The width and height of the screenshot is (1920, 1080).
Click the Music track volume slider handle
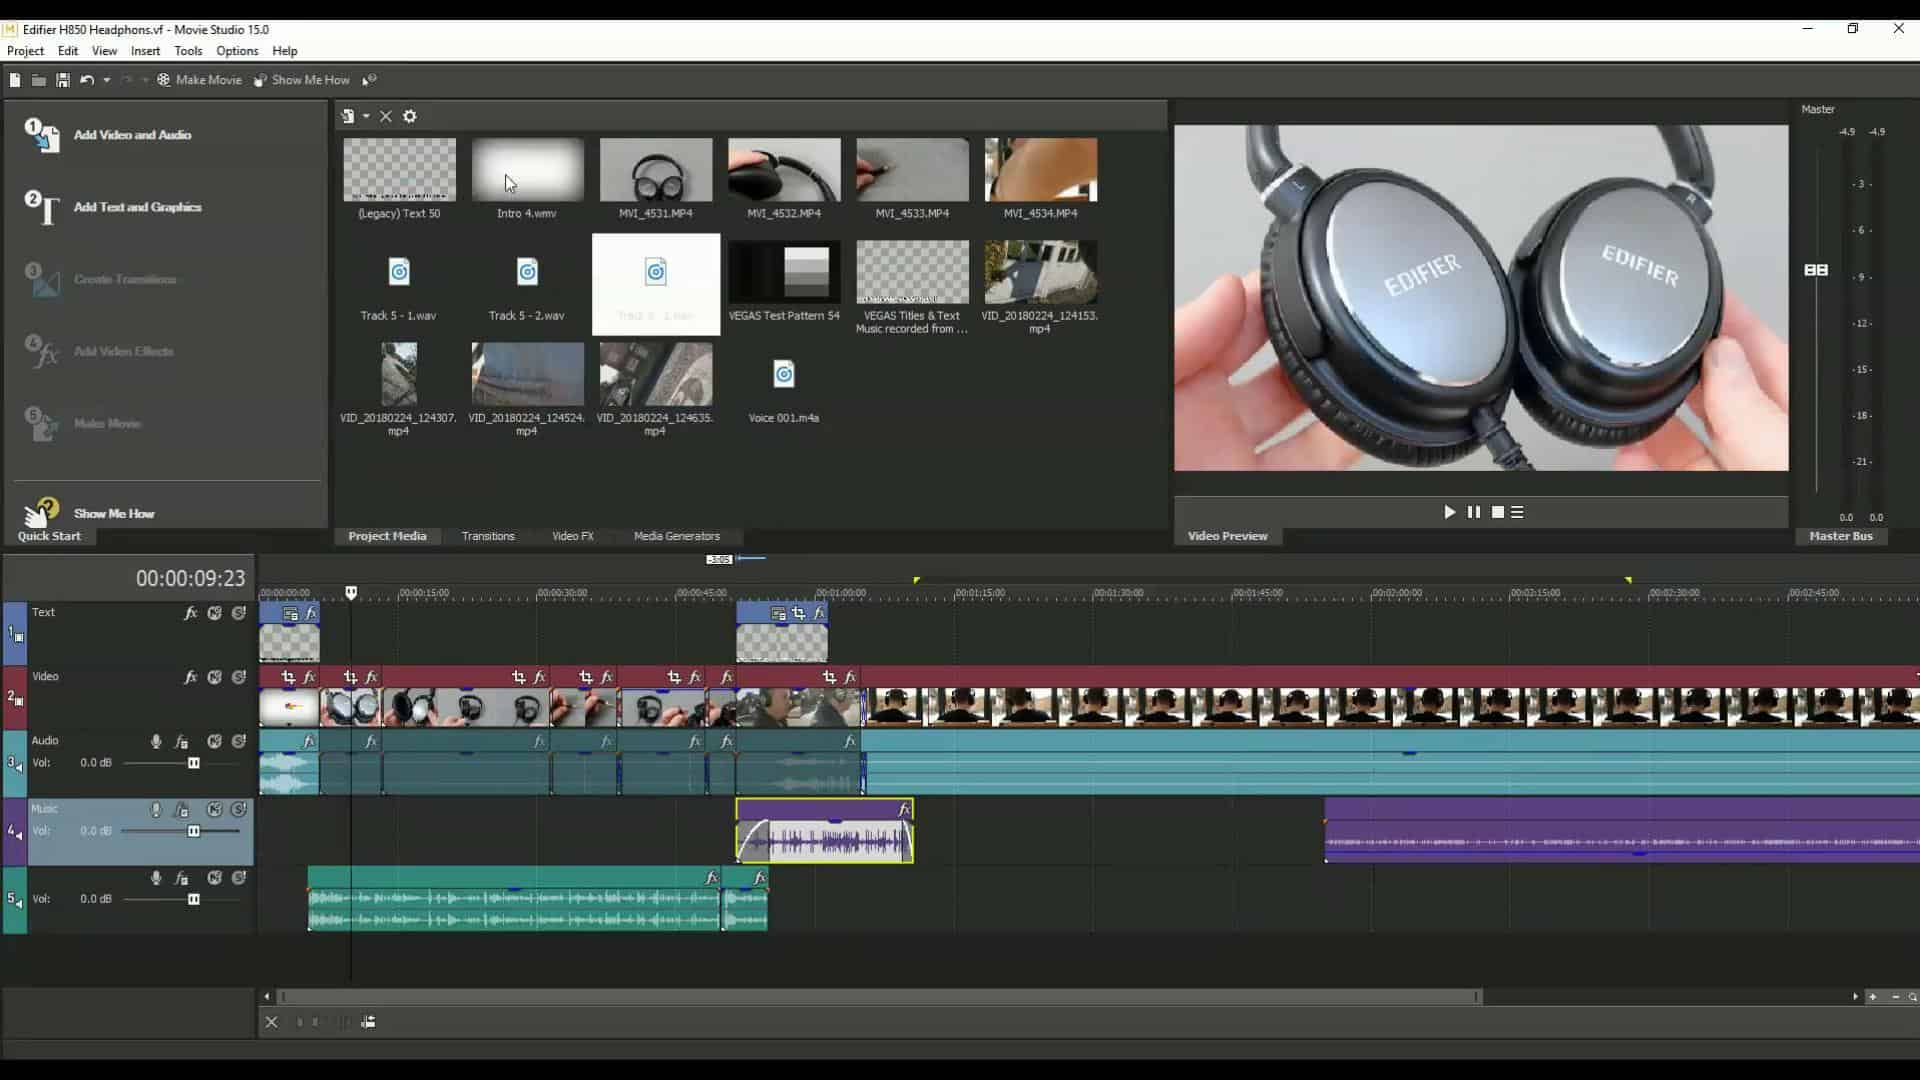(x=194, y=831)
